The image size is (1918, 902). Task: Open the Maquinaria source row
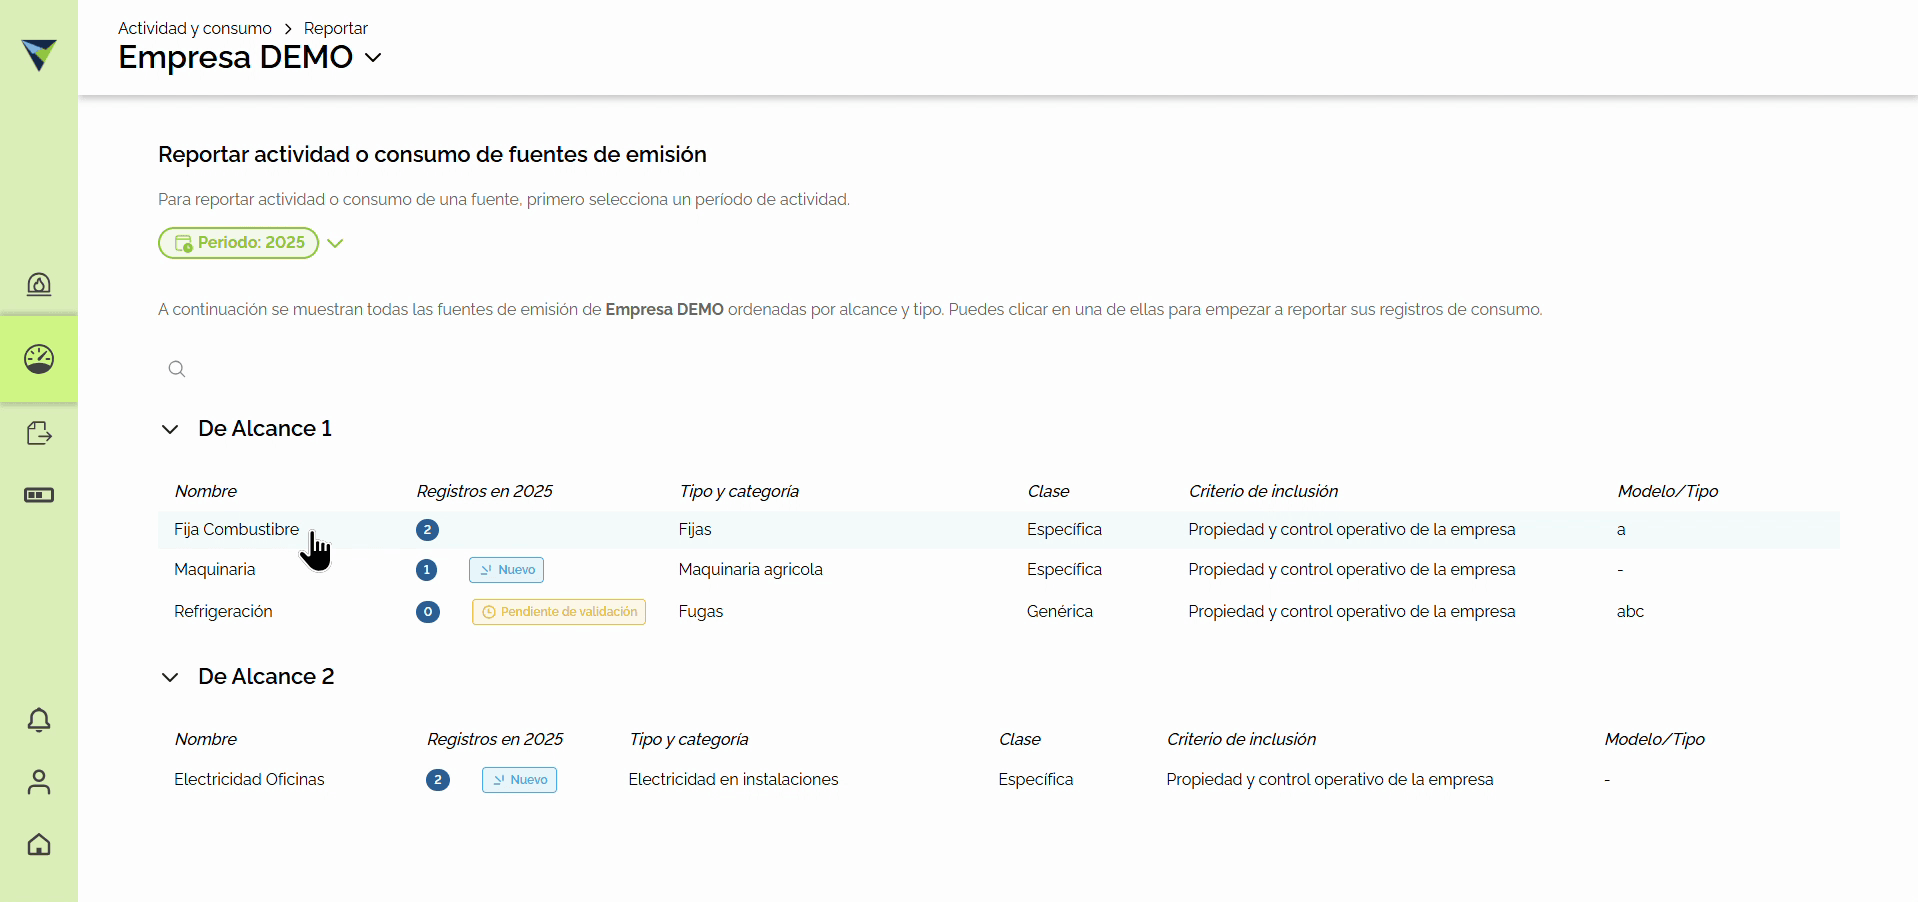tap(999, 570)
